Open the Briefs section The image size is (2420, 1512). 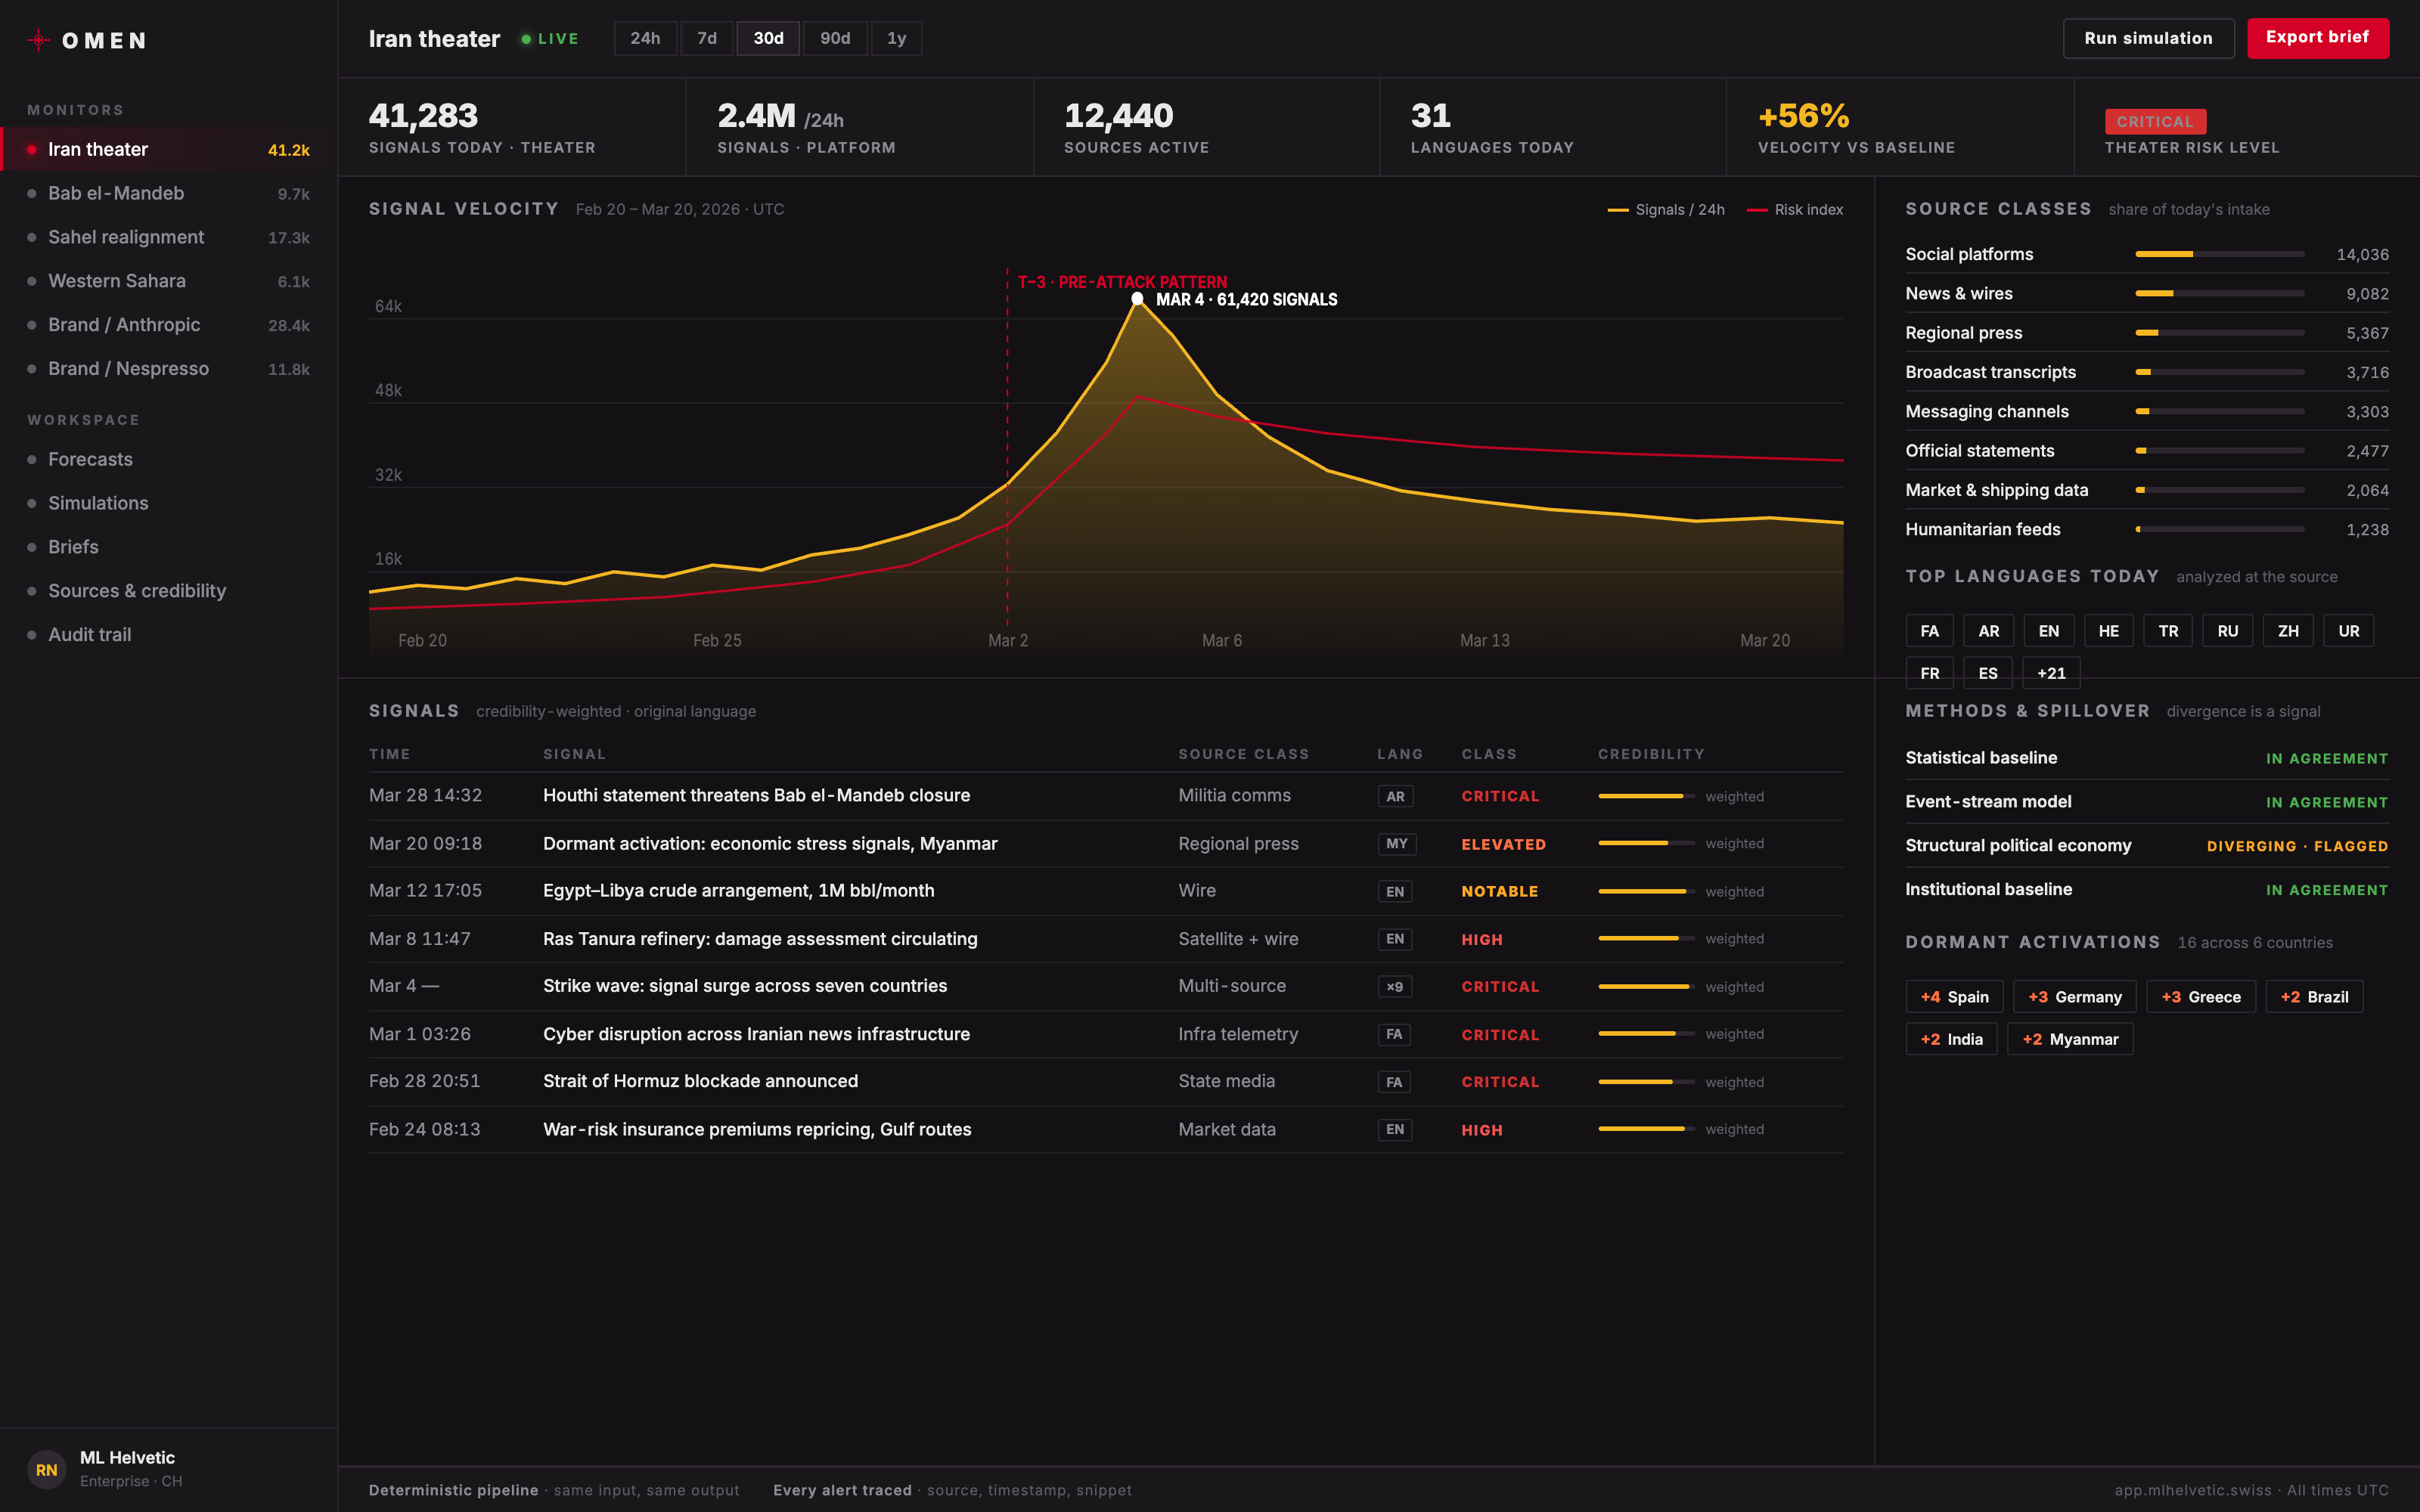(x=169, y=547)
